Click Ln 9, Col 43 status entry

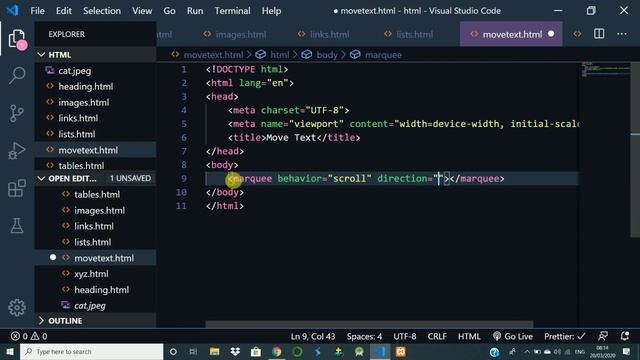pos(313,336)
